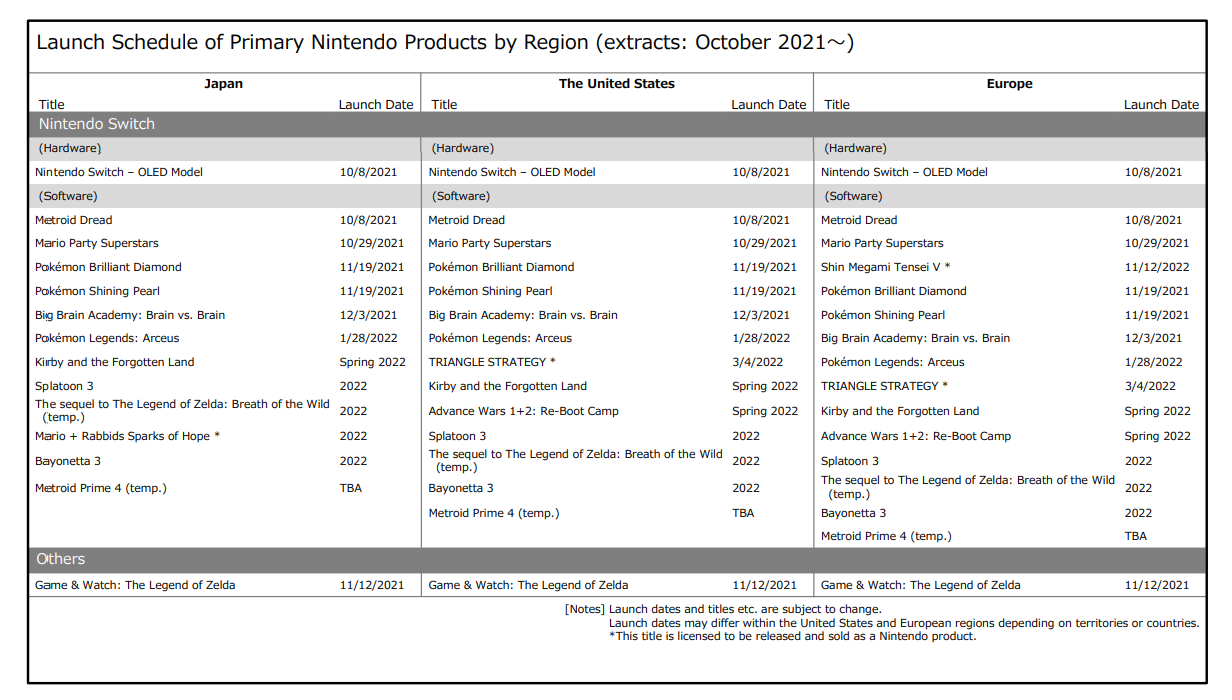This screenshot has width=1232, height=700.
Task: Click the Europe column heading
Action: pyautogui.click(x=1009, y=84)
